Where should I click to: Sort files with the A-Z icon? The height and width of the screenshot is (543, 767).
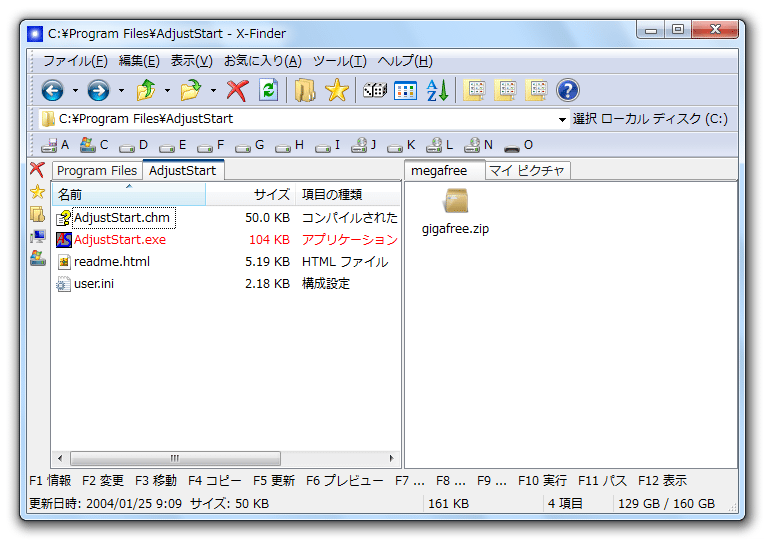point(437,90)
